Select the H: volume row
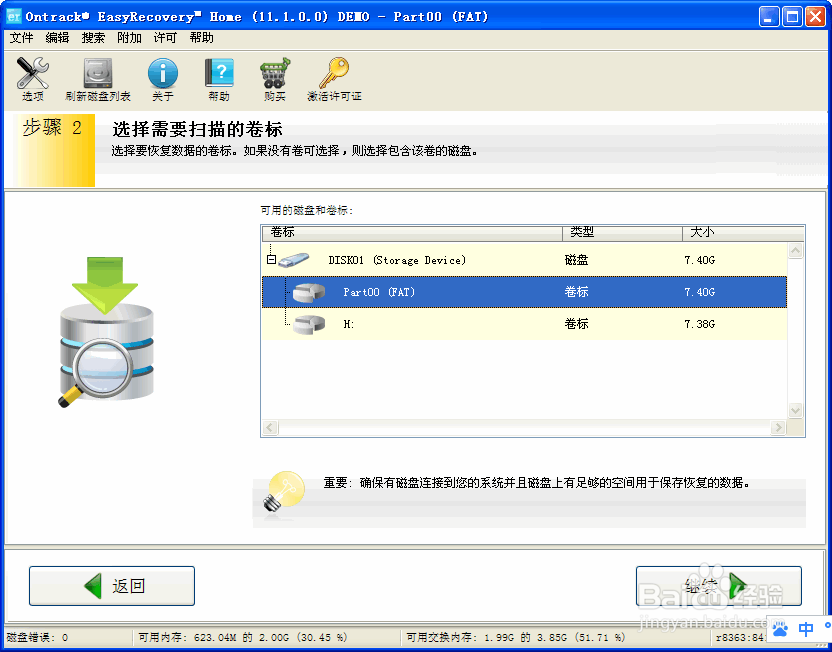 pyautogui.click(x=524, y=324)
